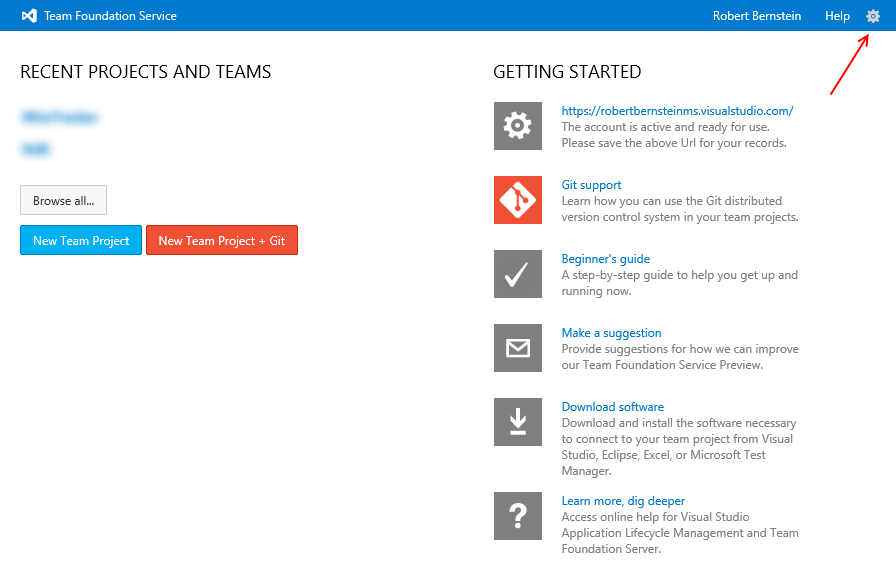Image resolution: width=896 pixels, height=566 pixels.
Task: Create a New Team Project
Action: 81,240
